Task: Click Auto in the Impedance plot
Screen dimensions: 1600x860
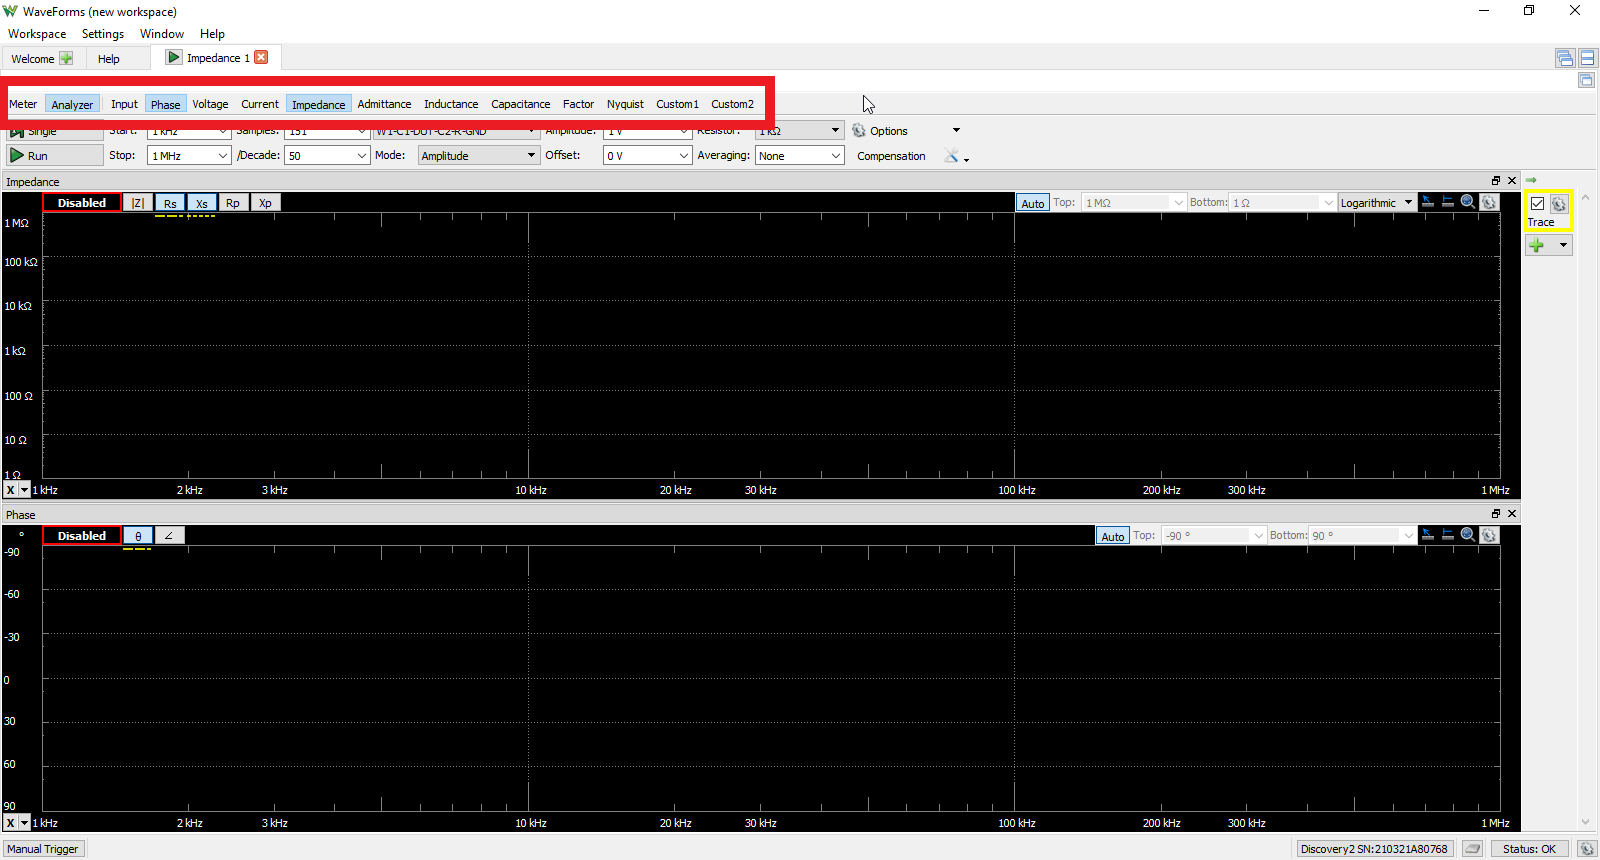Action: [x=1033, y=203]
